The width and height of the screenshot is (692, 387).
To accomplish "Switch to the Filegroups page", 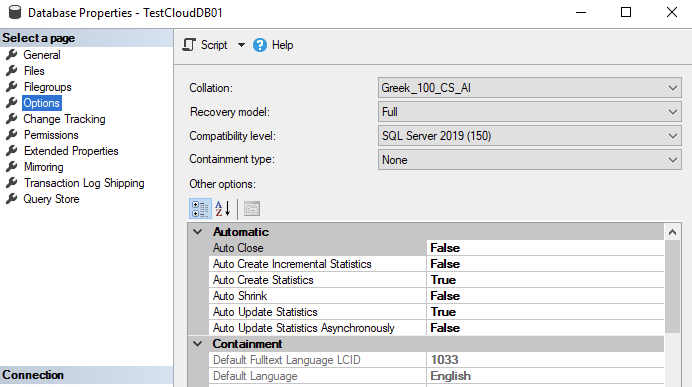I will (48, 87).
